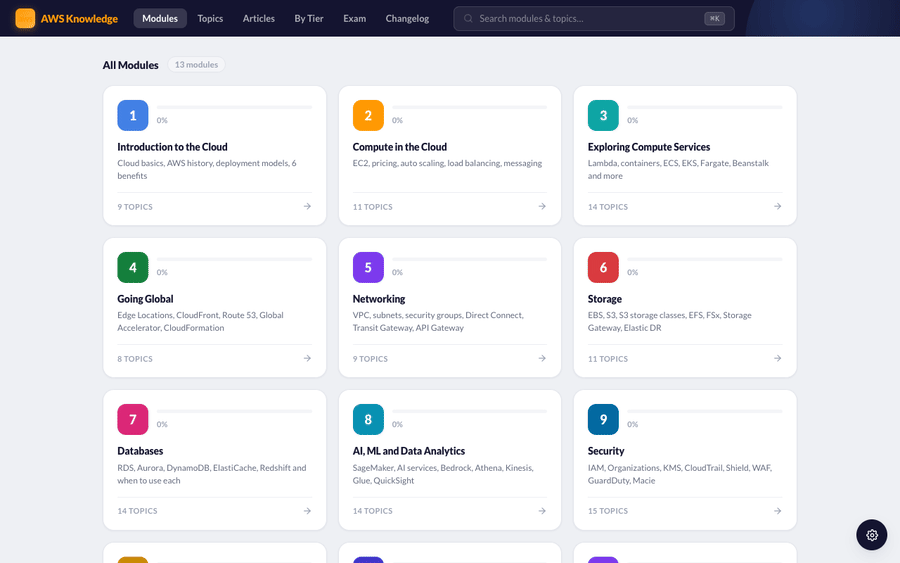900x563 pixels.
Task: Click "14 TOPICS" on Databases card
Action: (137, 511)
